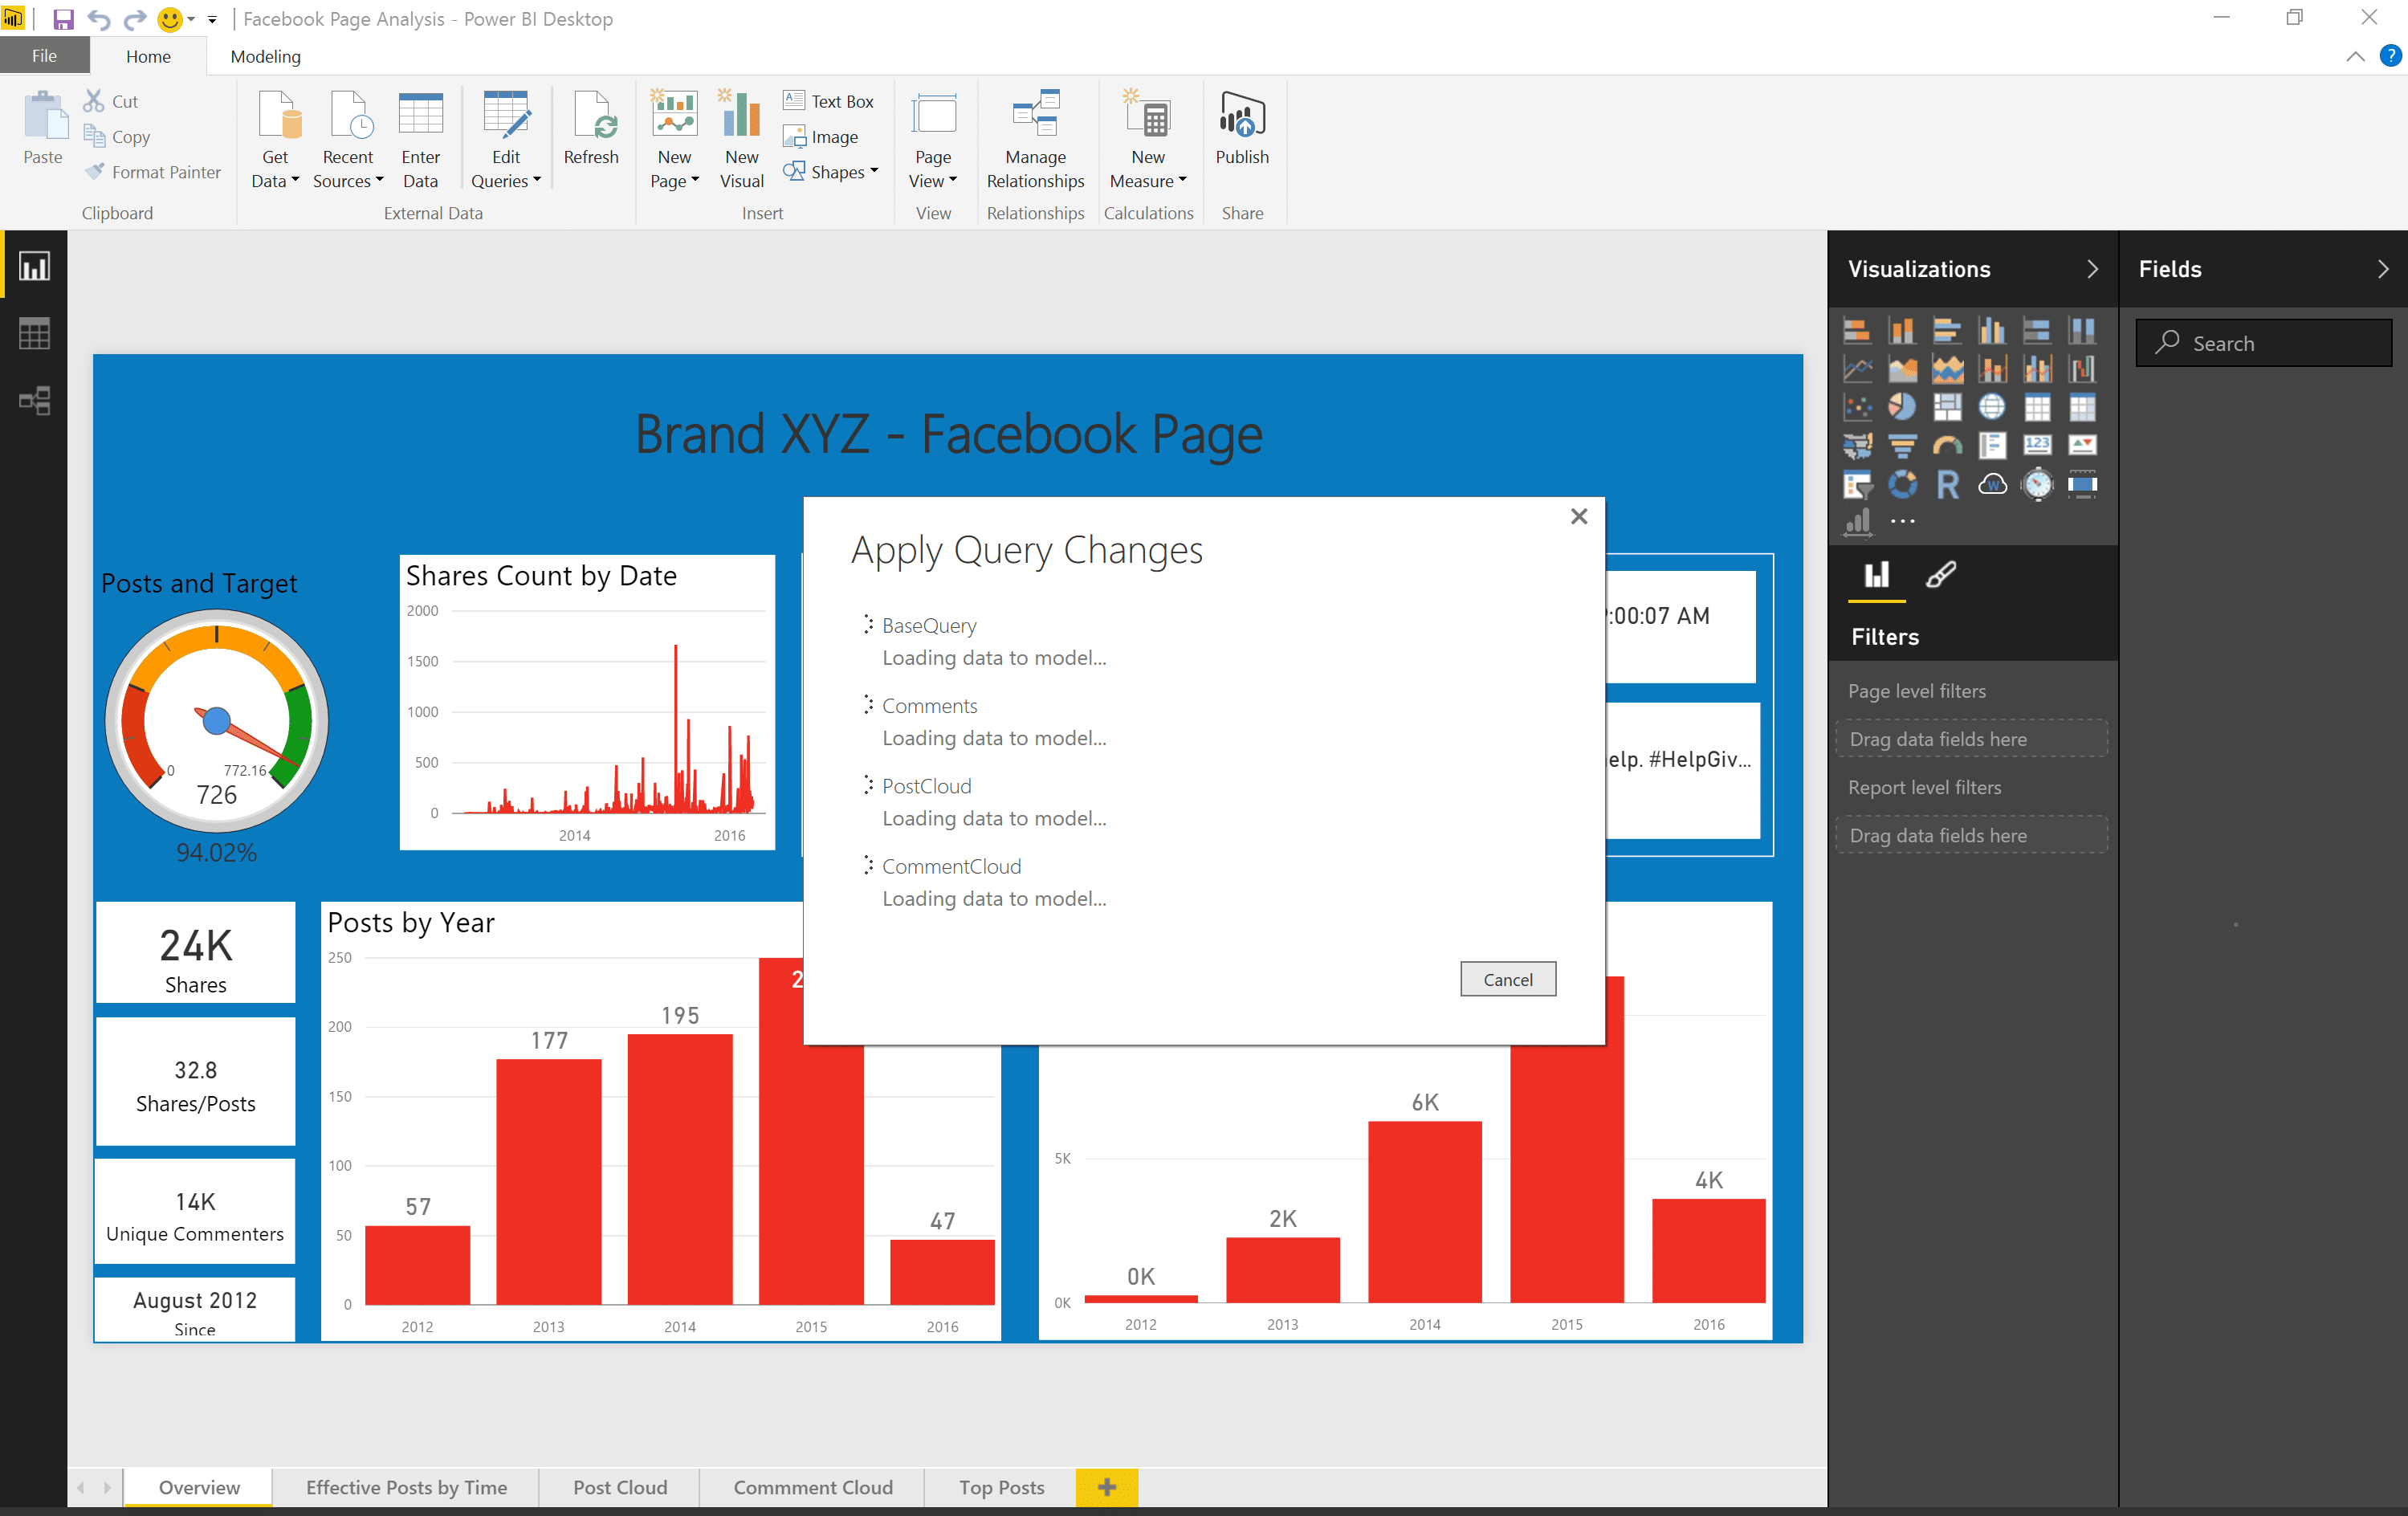Choose the funnel chart visualization
Image resolution: width=2408 pixels, height=1516 pixels.
click(x=1902, y=445)
